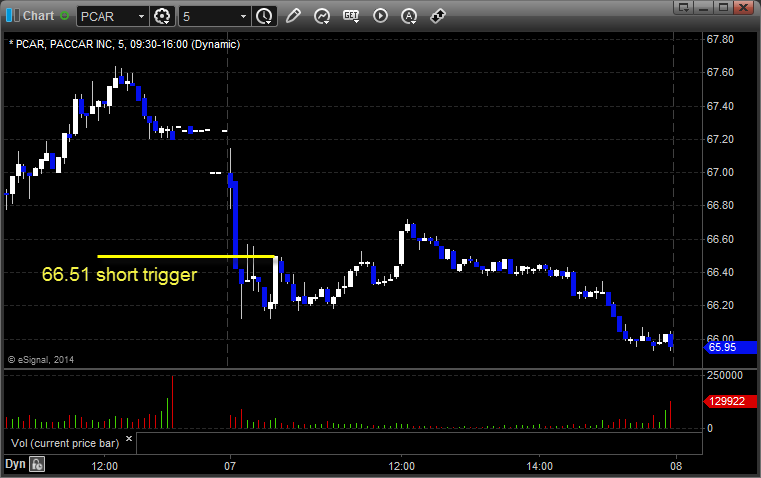Image resolution: width=761 pixels, height=478 pixels.
Task: Select the yellow short trigger line
Action: point(186,256)
